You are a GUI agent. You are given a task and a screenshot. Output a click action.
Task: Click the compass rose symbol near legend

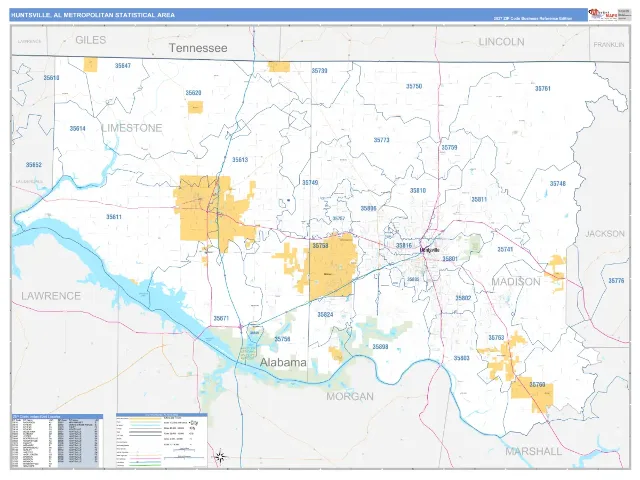click(220, 456)
